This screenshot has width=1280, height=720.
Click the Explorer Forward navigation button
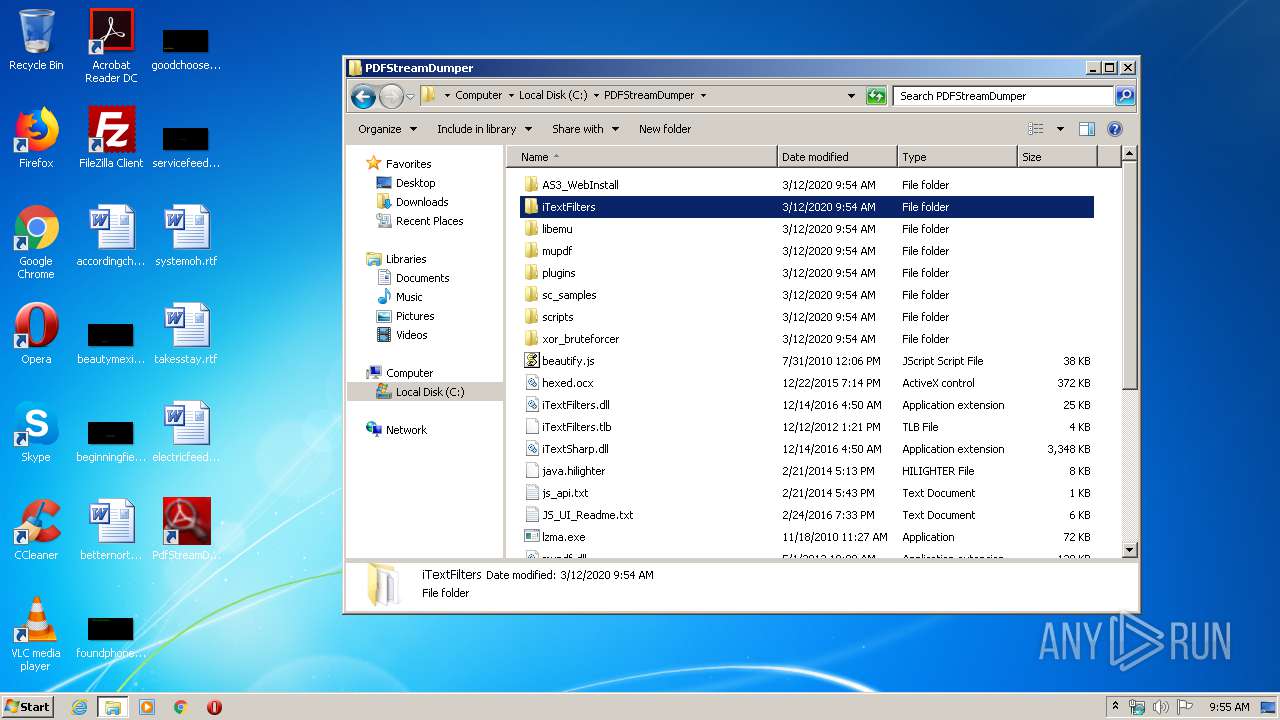(391, 96)
